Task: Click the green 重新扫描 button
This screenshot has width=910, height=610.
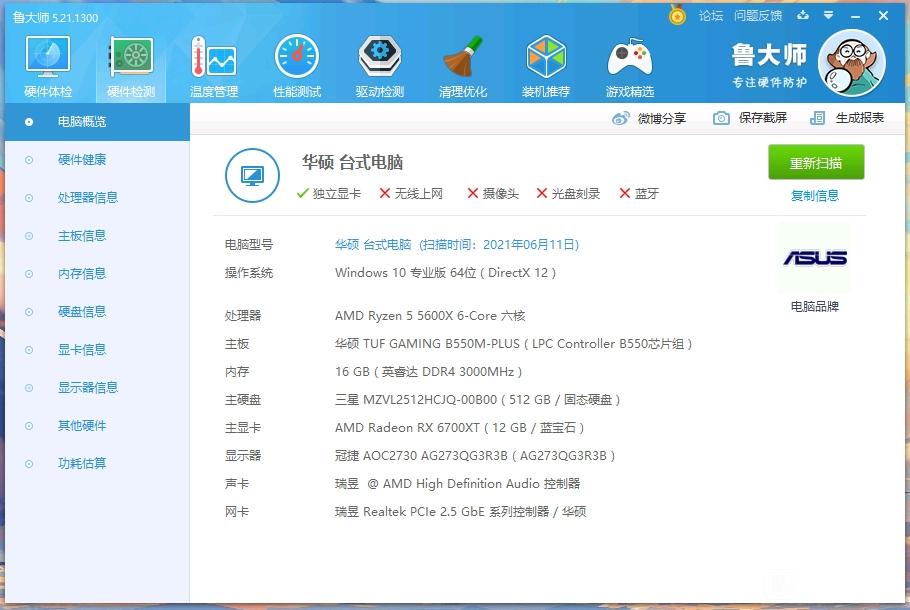Action: [816, 163]
